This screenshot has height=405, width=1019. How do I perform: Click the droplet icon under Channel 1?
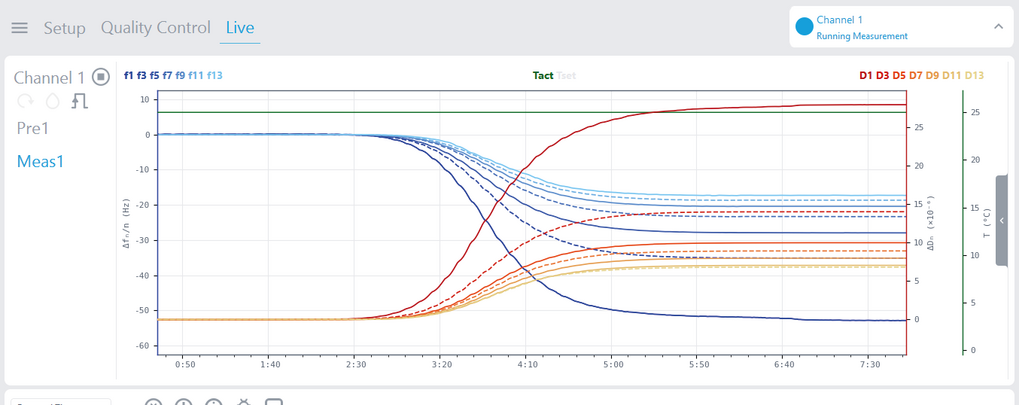52,101
